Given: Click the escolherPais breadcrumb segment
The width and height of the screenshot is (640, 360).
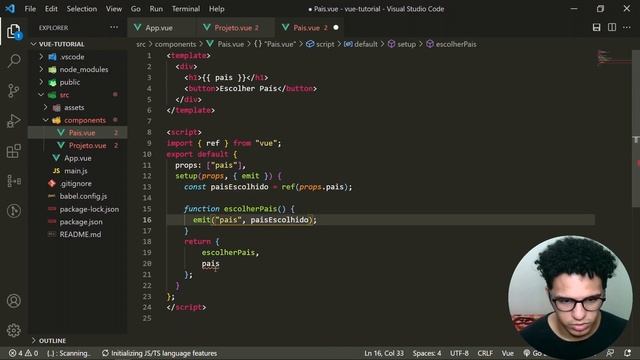Looking at the screenshot, I should [451, 44].
